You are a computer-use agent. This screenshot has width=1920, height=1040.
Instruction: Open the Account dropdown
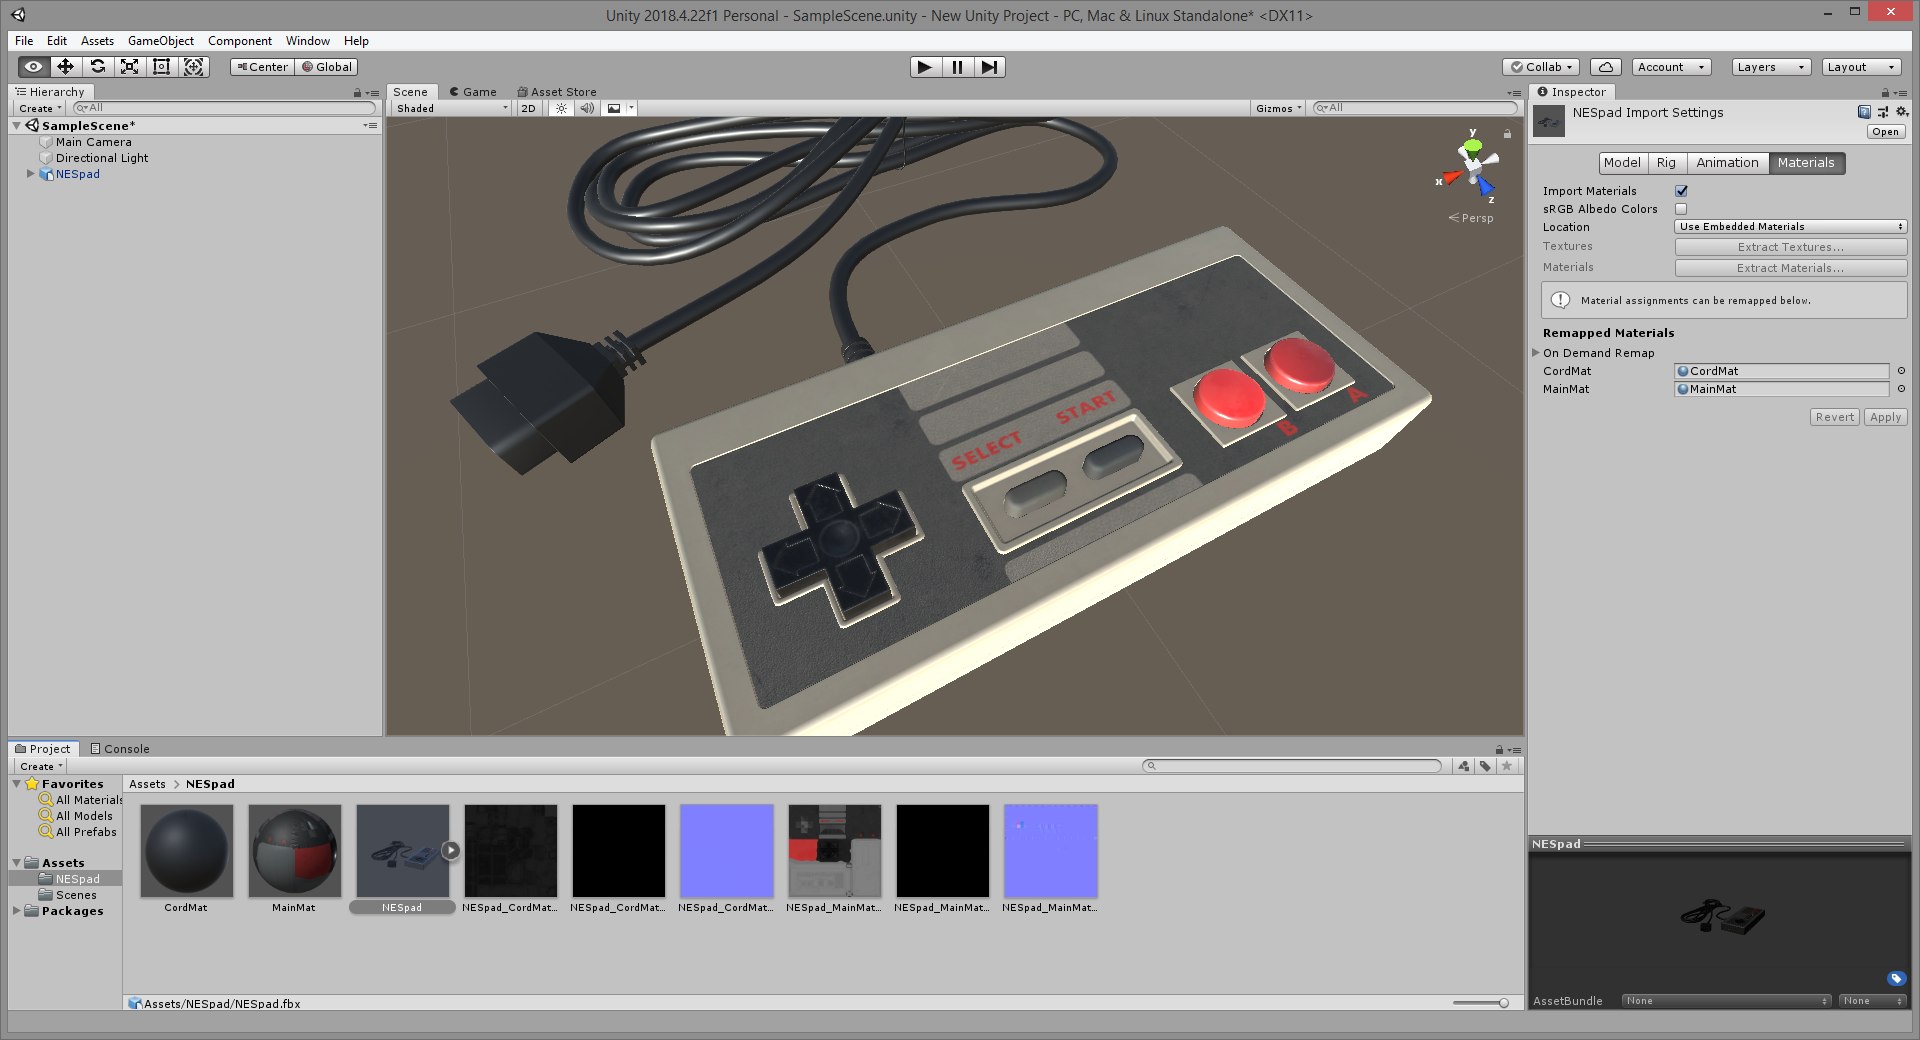click(1671, 67)
